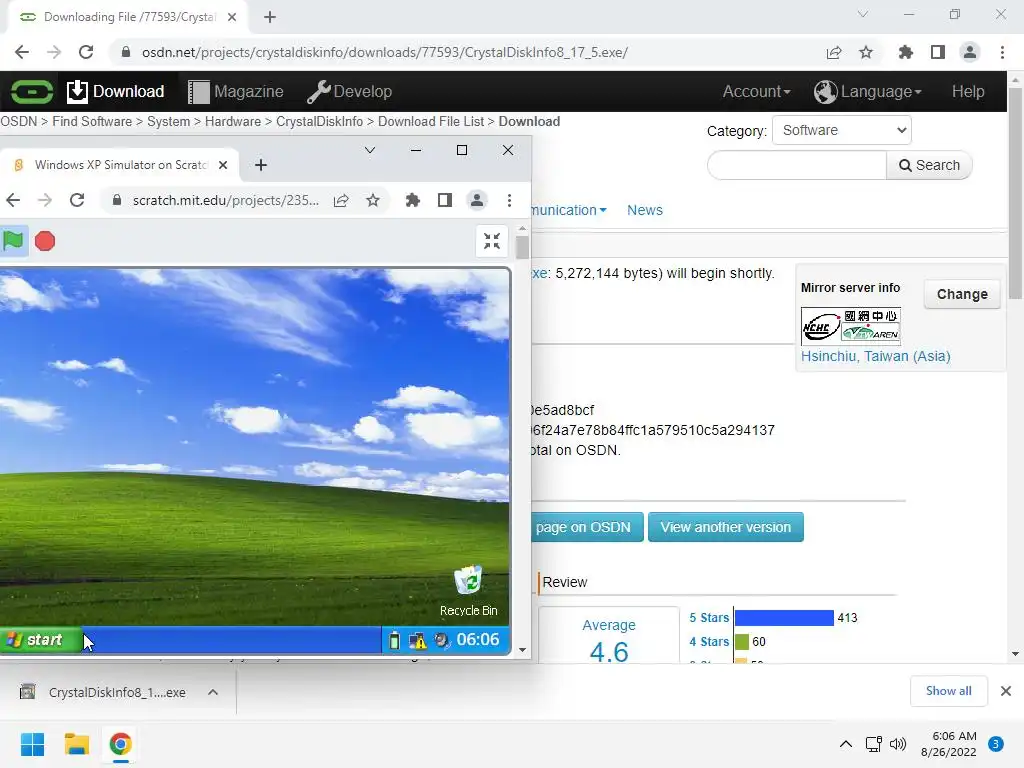
Task: Open the Help page link
Action: (968, 91)
